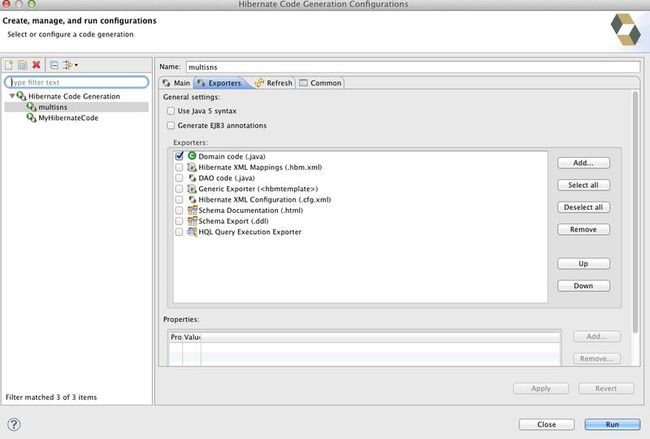
Task: Click the Close button
Action: [546, 424]
